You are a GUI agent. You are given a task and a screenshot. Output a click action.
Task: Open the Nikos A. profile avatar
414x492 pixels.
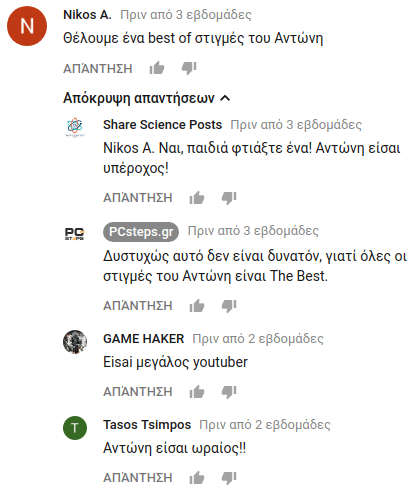click(x=27, y=26)
